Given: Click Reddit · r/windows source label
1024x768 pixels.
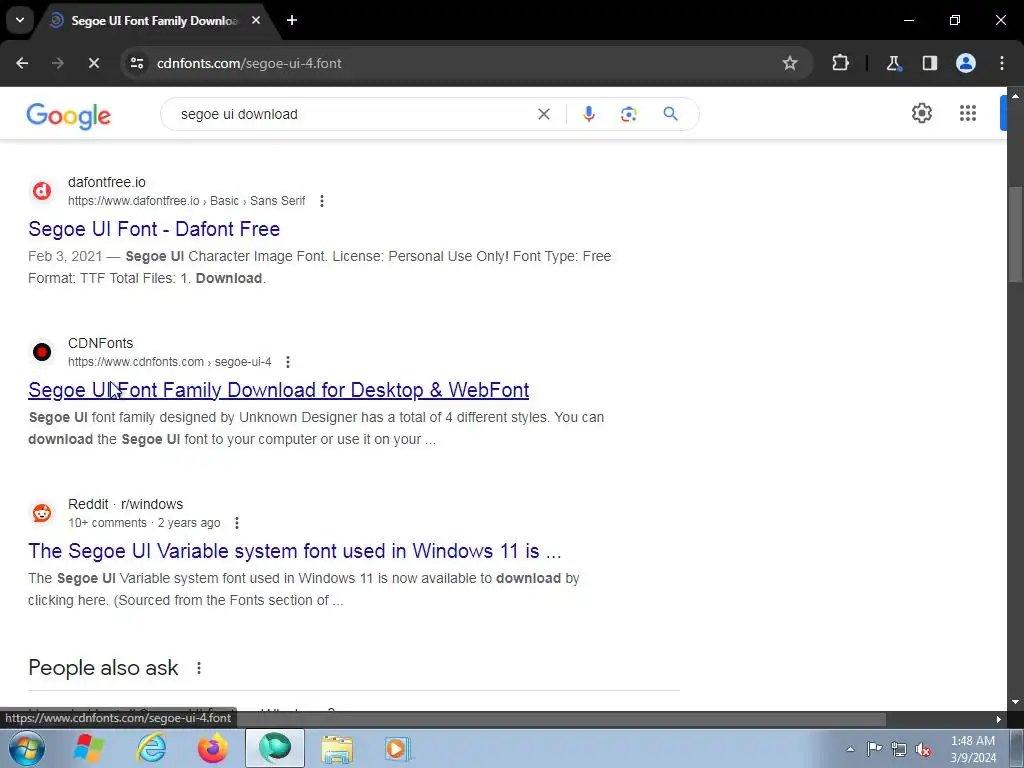Looking at the screenshot, I should (125, 504).
